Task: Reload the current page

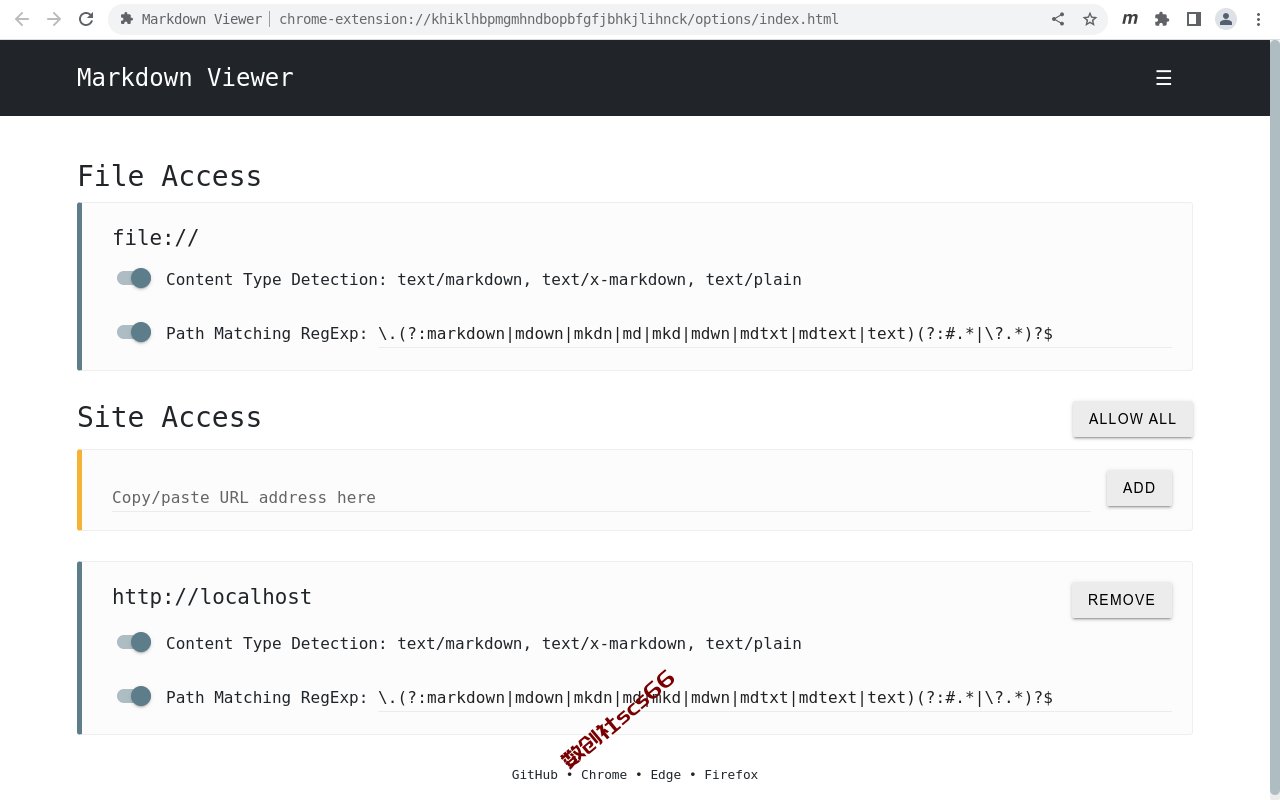Action: point(86,19)
